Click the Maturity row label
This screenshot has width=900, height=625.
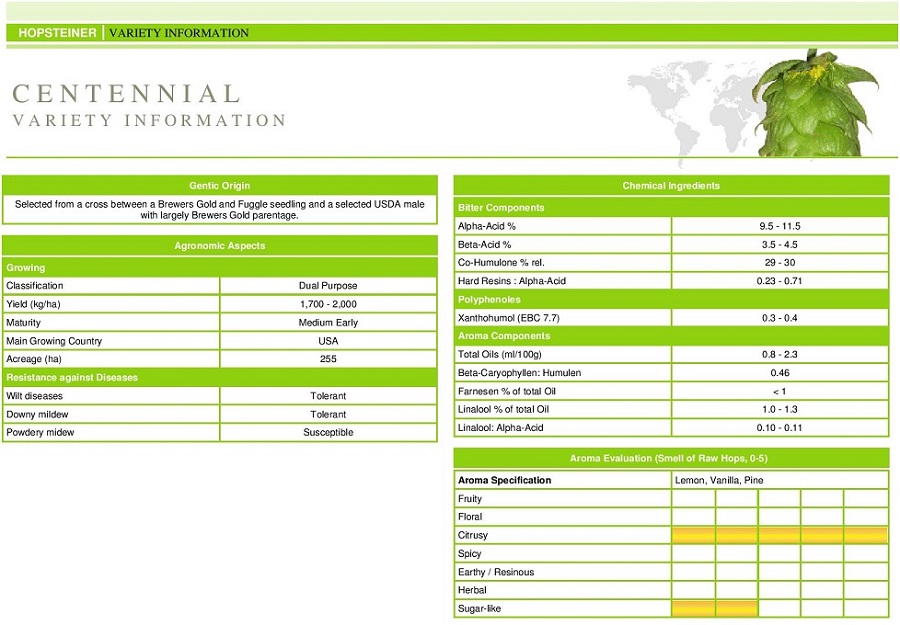pyautogui.click(x=23, y=322)
